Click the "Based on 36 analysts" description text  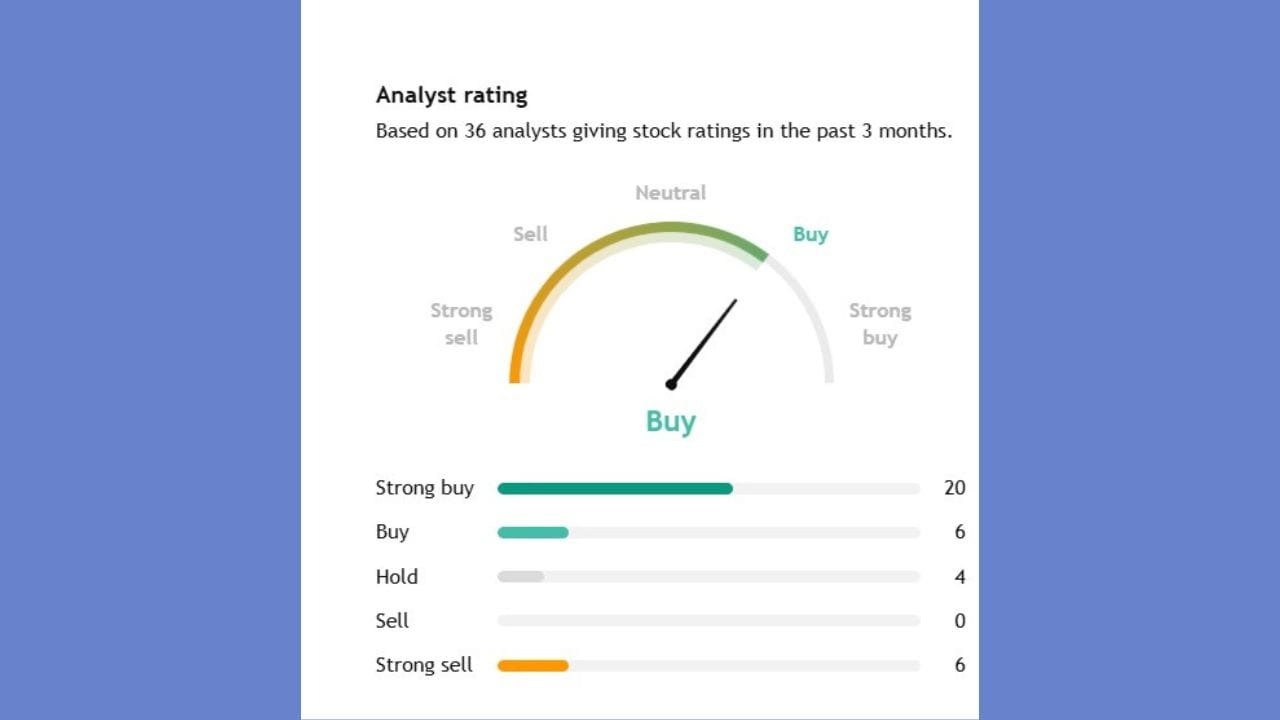coord(663,131)
